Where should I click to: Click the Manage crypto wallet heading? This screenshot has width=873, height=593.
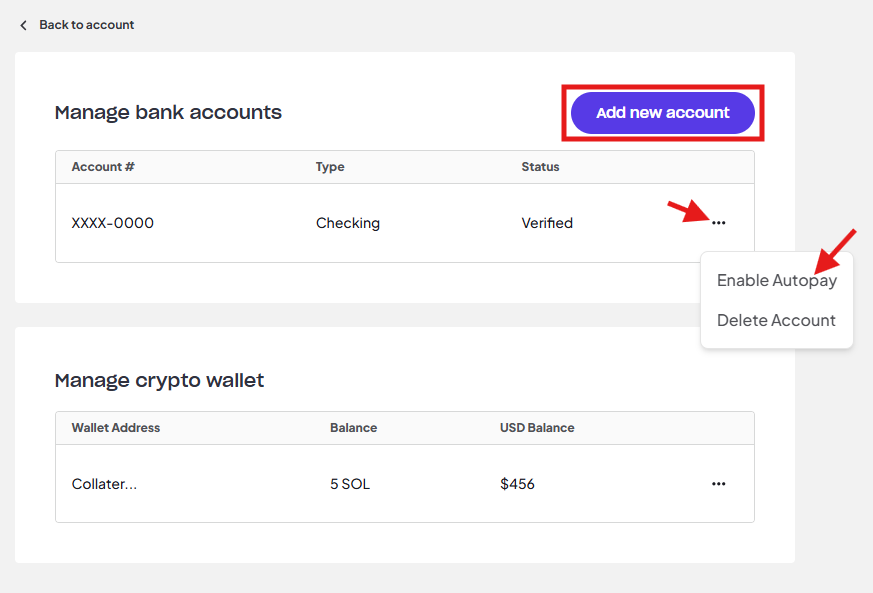159,381
